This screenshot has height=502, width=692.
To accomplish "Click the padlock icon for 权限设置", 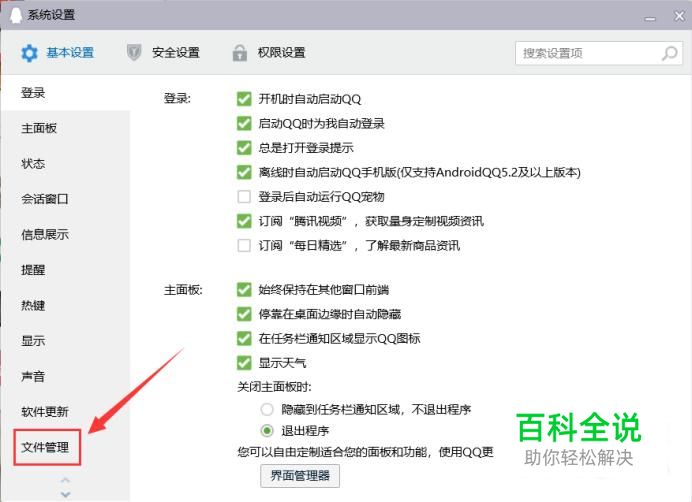I will [240, 53].
